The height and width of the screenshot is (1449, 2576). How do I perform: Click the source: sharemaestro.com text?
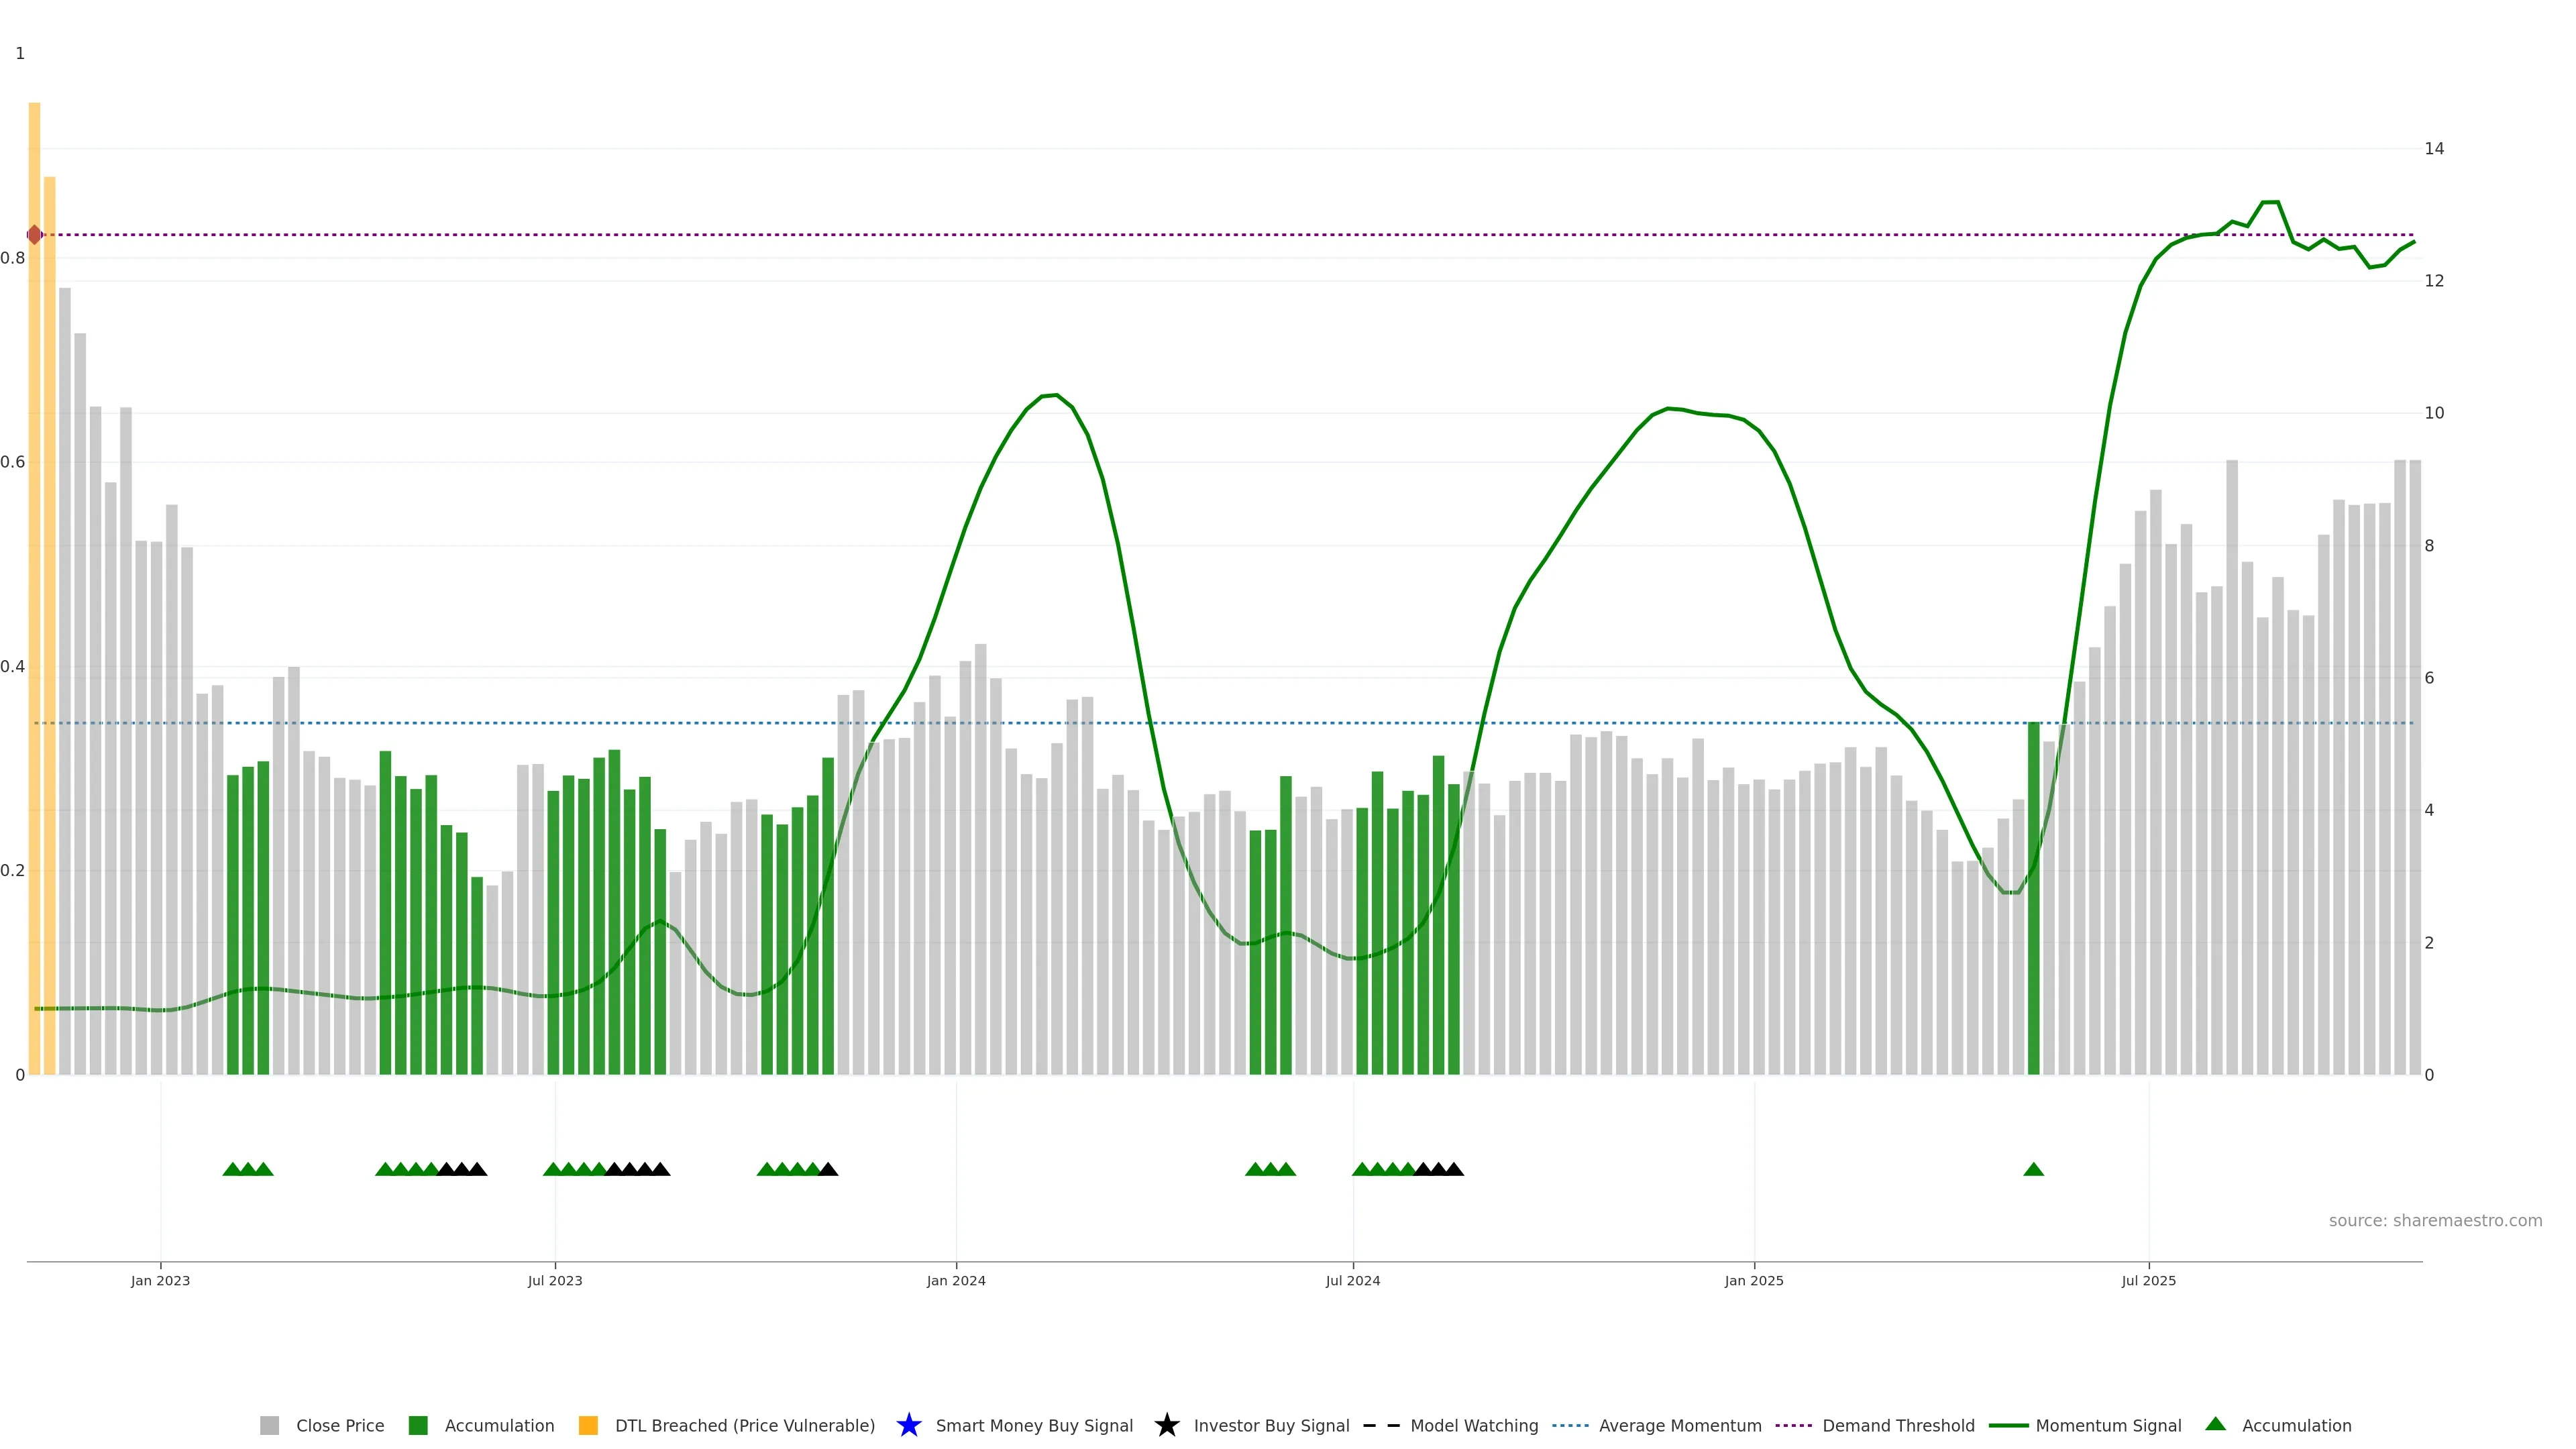2435,1220
